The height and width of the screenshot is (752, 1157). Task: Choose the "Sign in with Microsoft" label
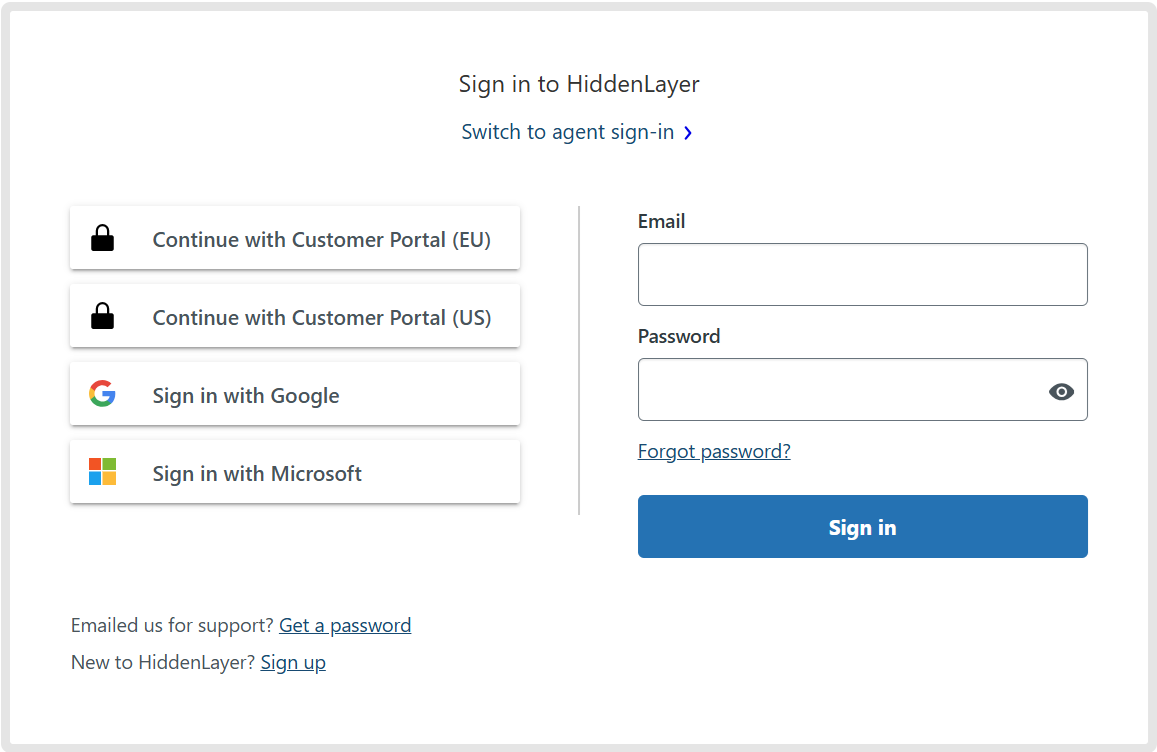point(257,474)
